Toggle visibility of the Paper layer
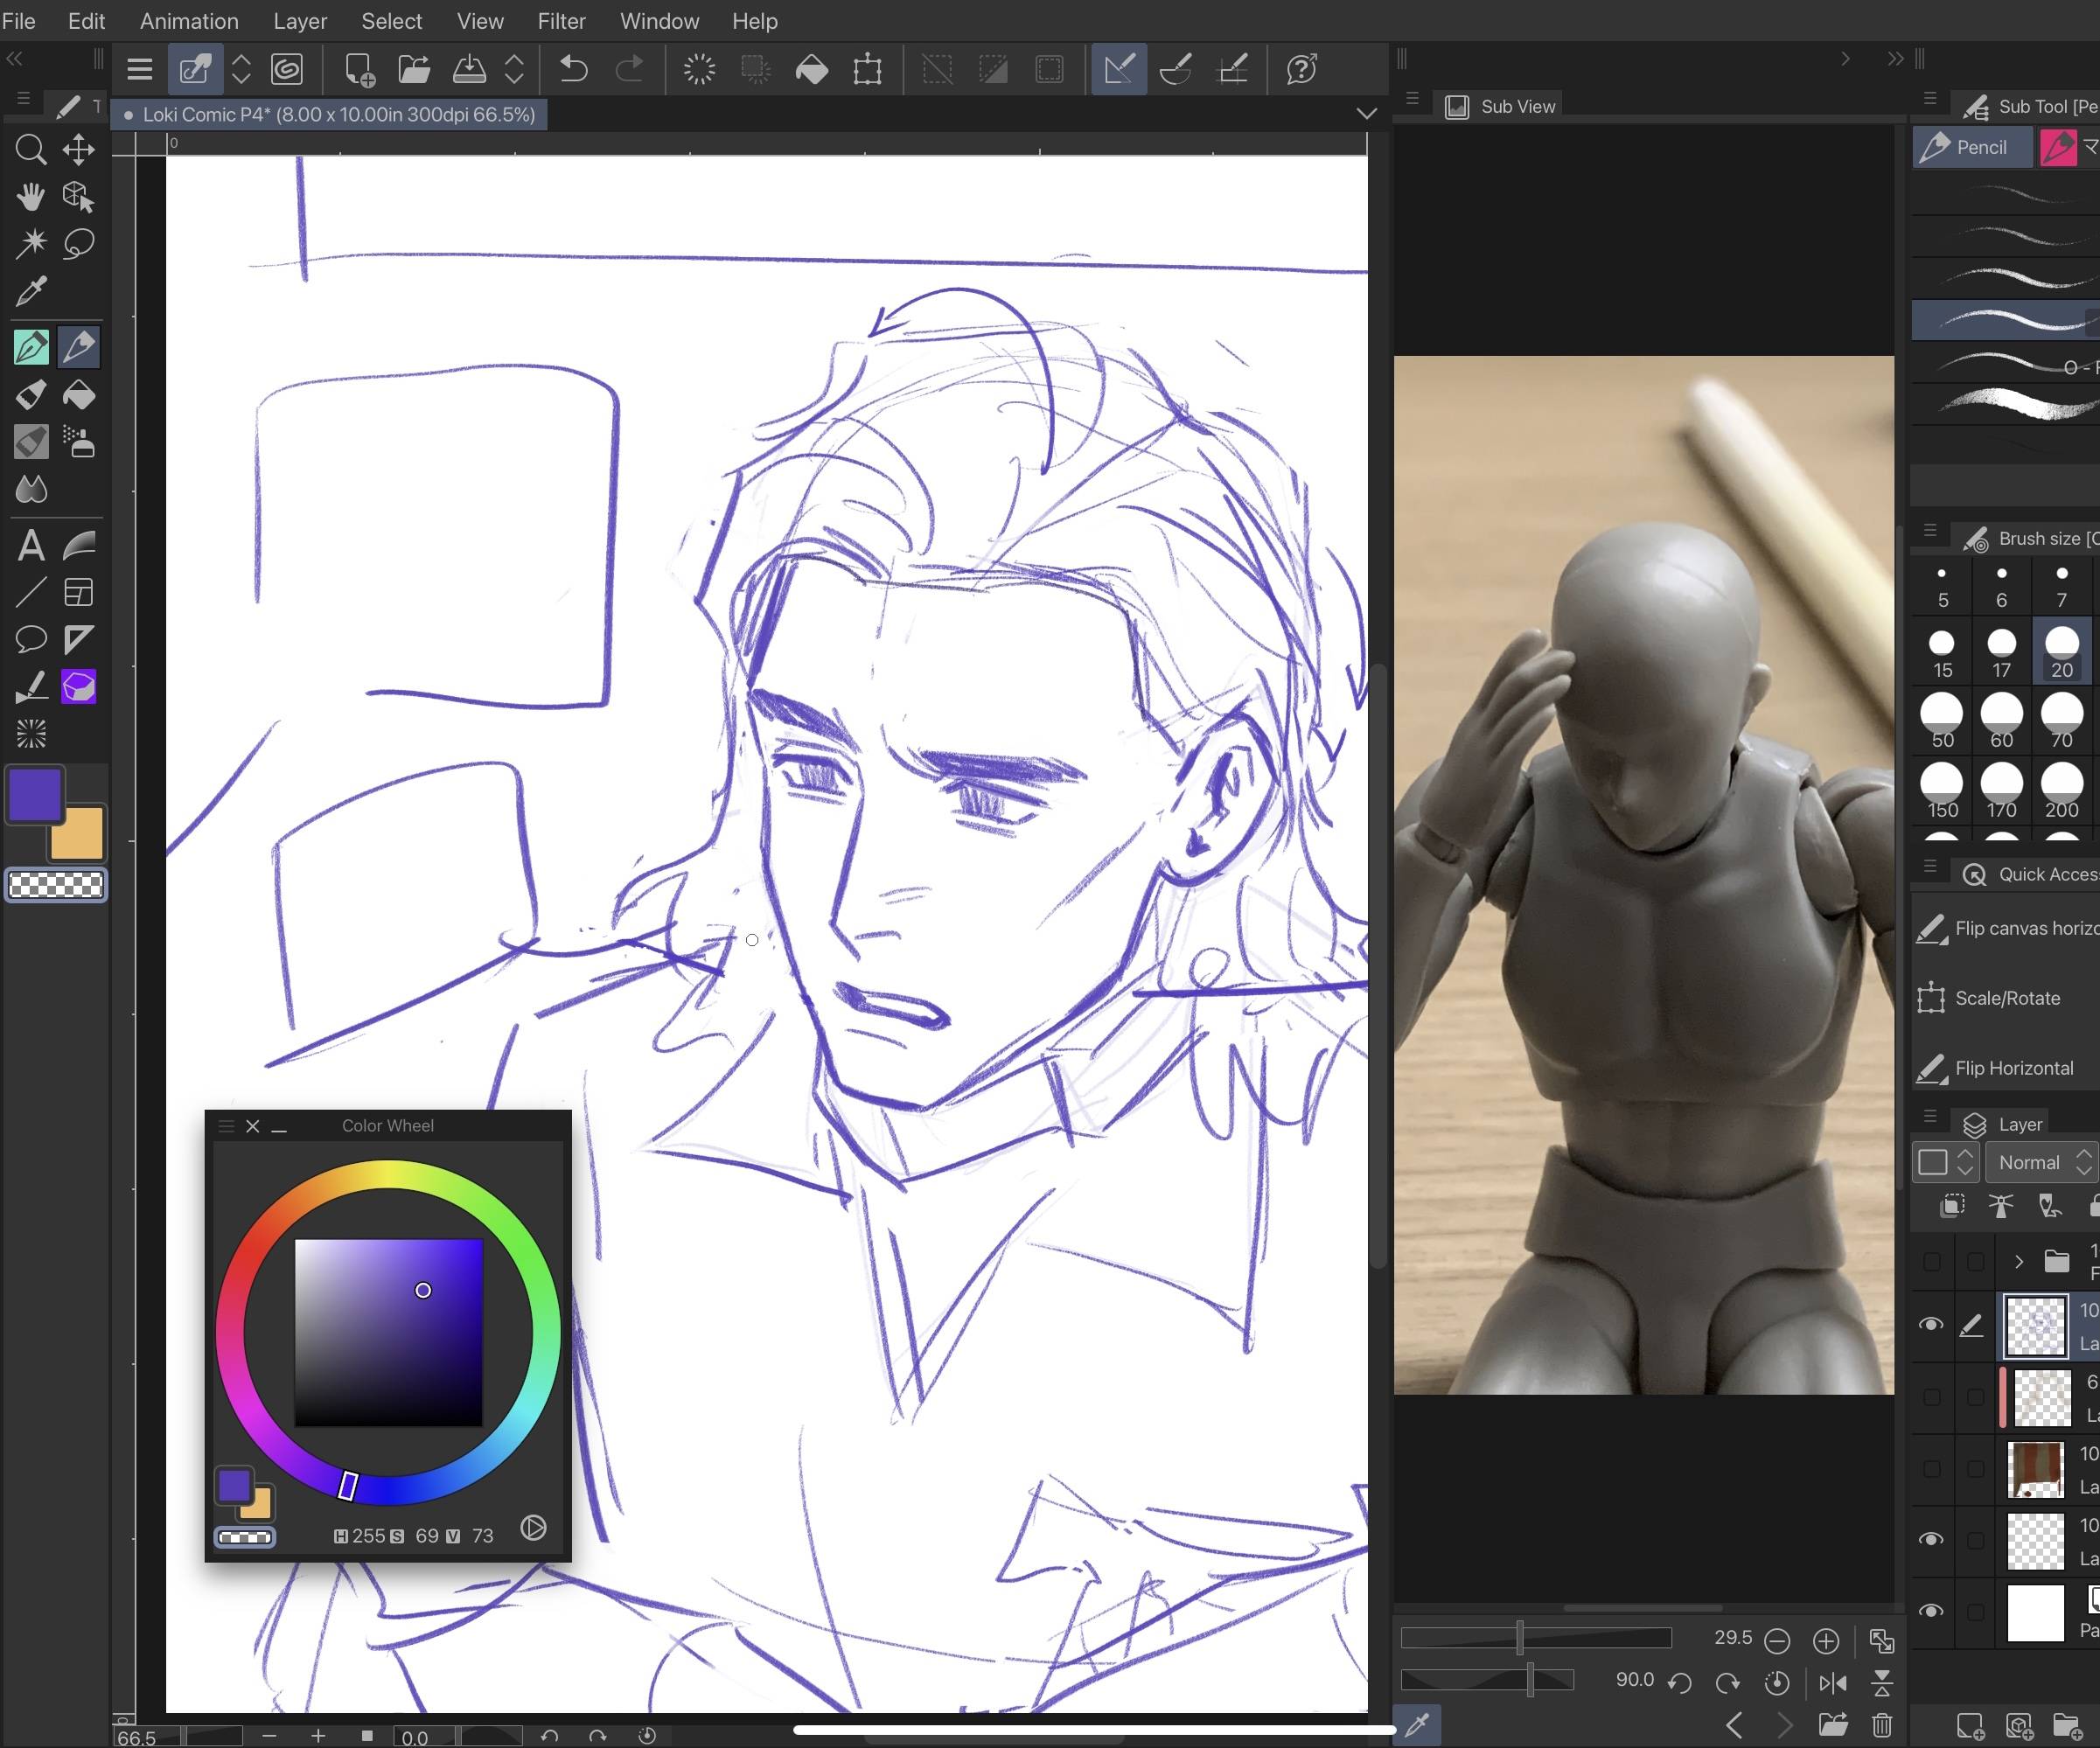The height and width of the screenshot is (1748, 2100). tap(1931, 1611)
